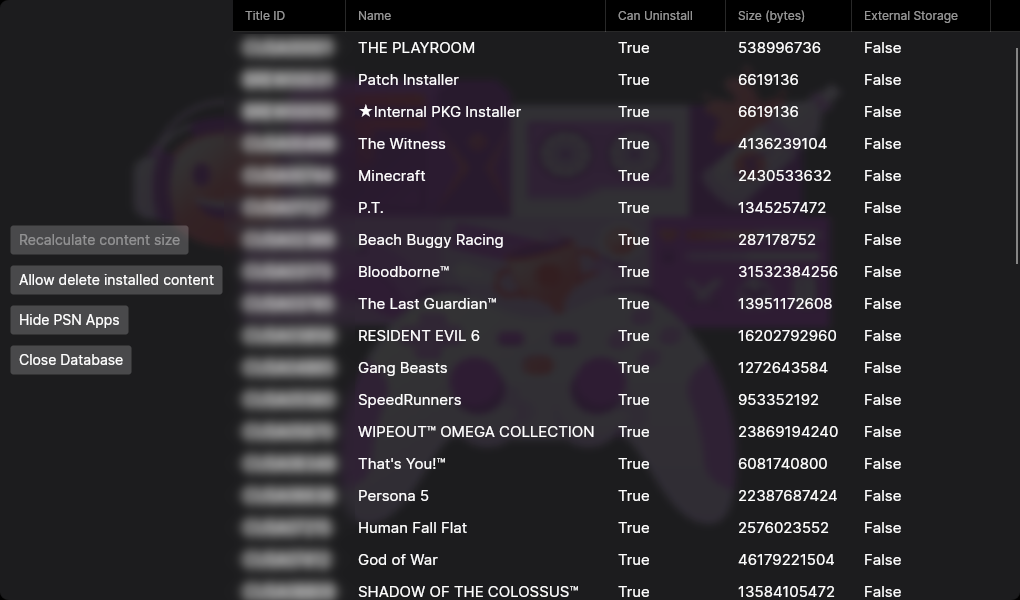Click size value 16202792960 for RESIDENT EVIL 6
Image resolution: width=1020 pixels, height=600 pixels.
(787, 336)
